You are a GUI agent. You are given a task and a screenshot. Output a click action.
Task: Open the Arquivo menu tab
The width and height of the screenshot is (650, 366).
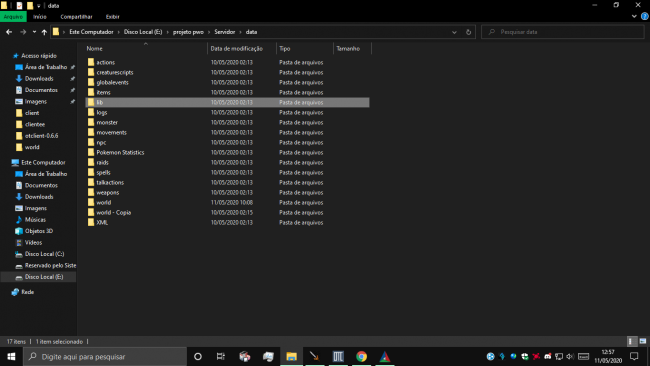click(13, 17)
